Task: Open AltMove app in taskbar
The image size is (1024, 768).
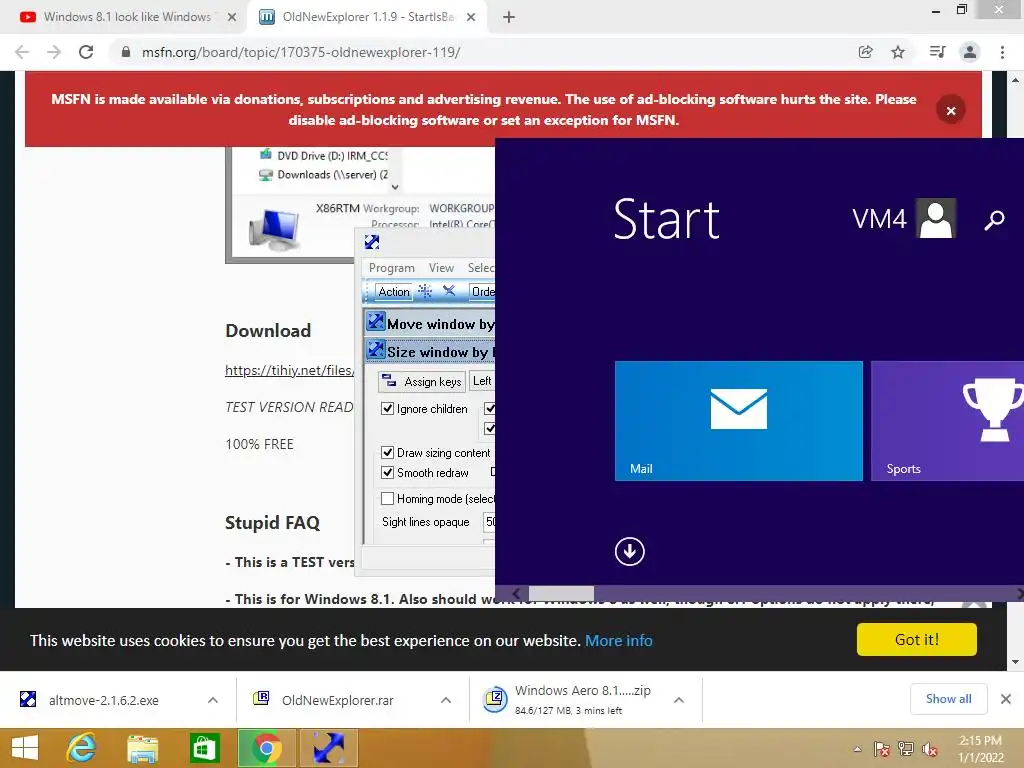Action: (x=328, y=748)
